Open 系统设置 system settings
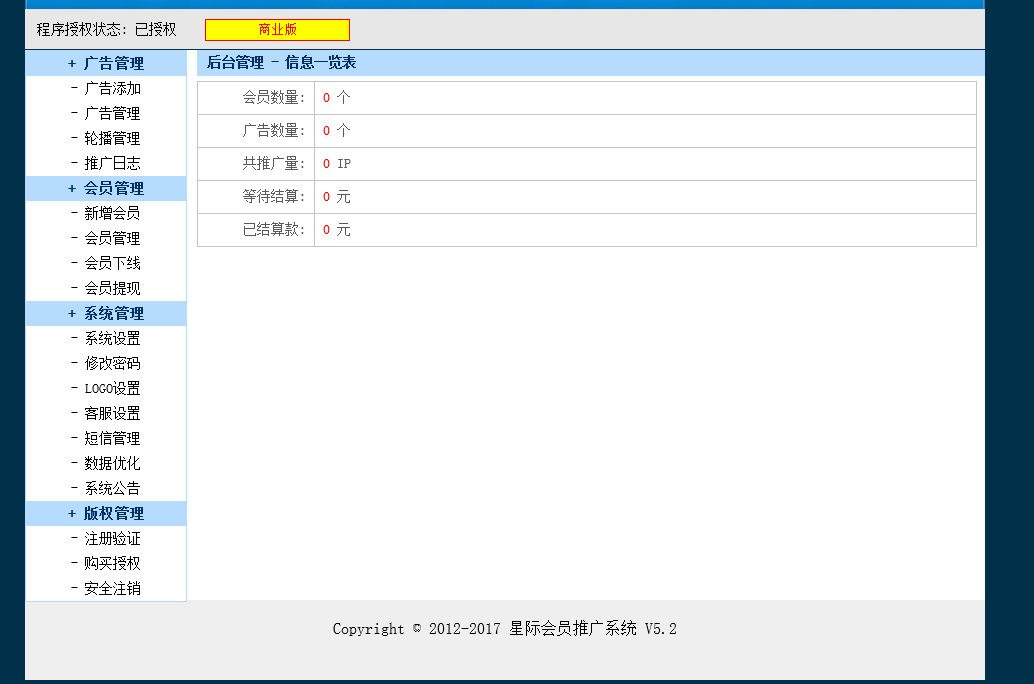 [x=112, y=338]
